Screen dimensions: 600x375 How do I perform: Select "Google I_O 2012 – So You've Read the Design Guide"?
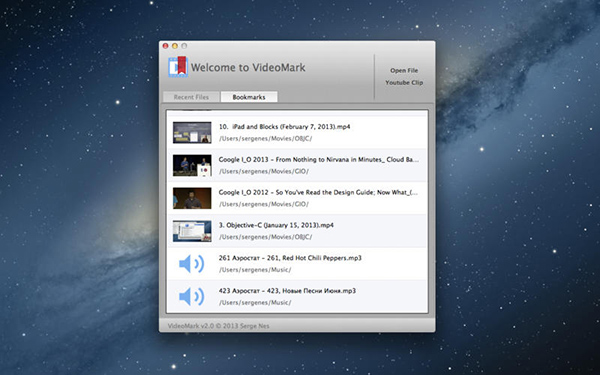(x=318, y=192)
